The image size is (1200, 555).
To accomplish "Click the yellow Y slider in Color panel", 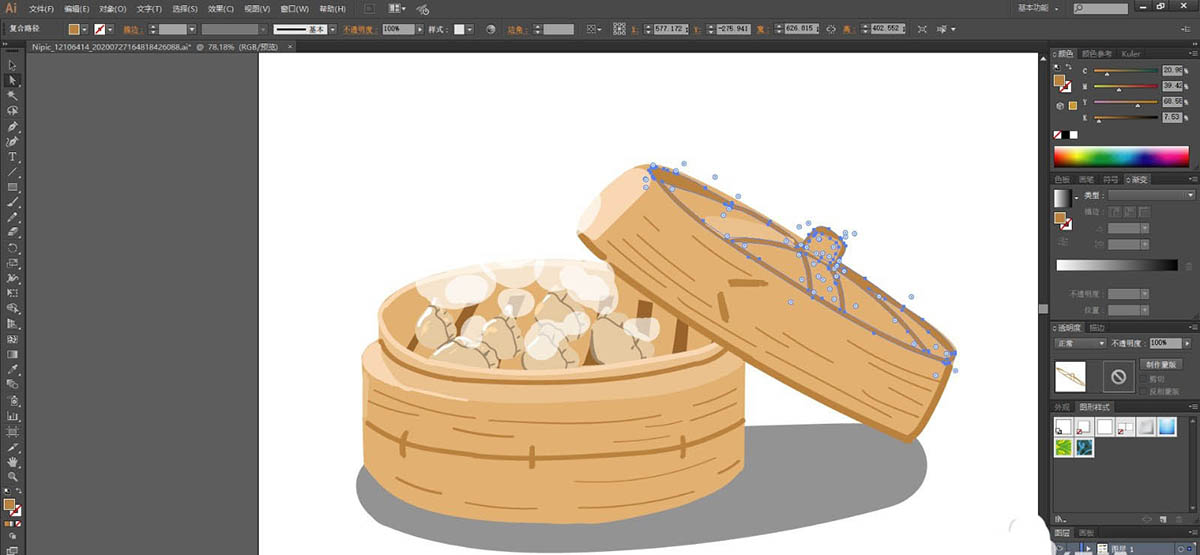I will (1125, 102).
